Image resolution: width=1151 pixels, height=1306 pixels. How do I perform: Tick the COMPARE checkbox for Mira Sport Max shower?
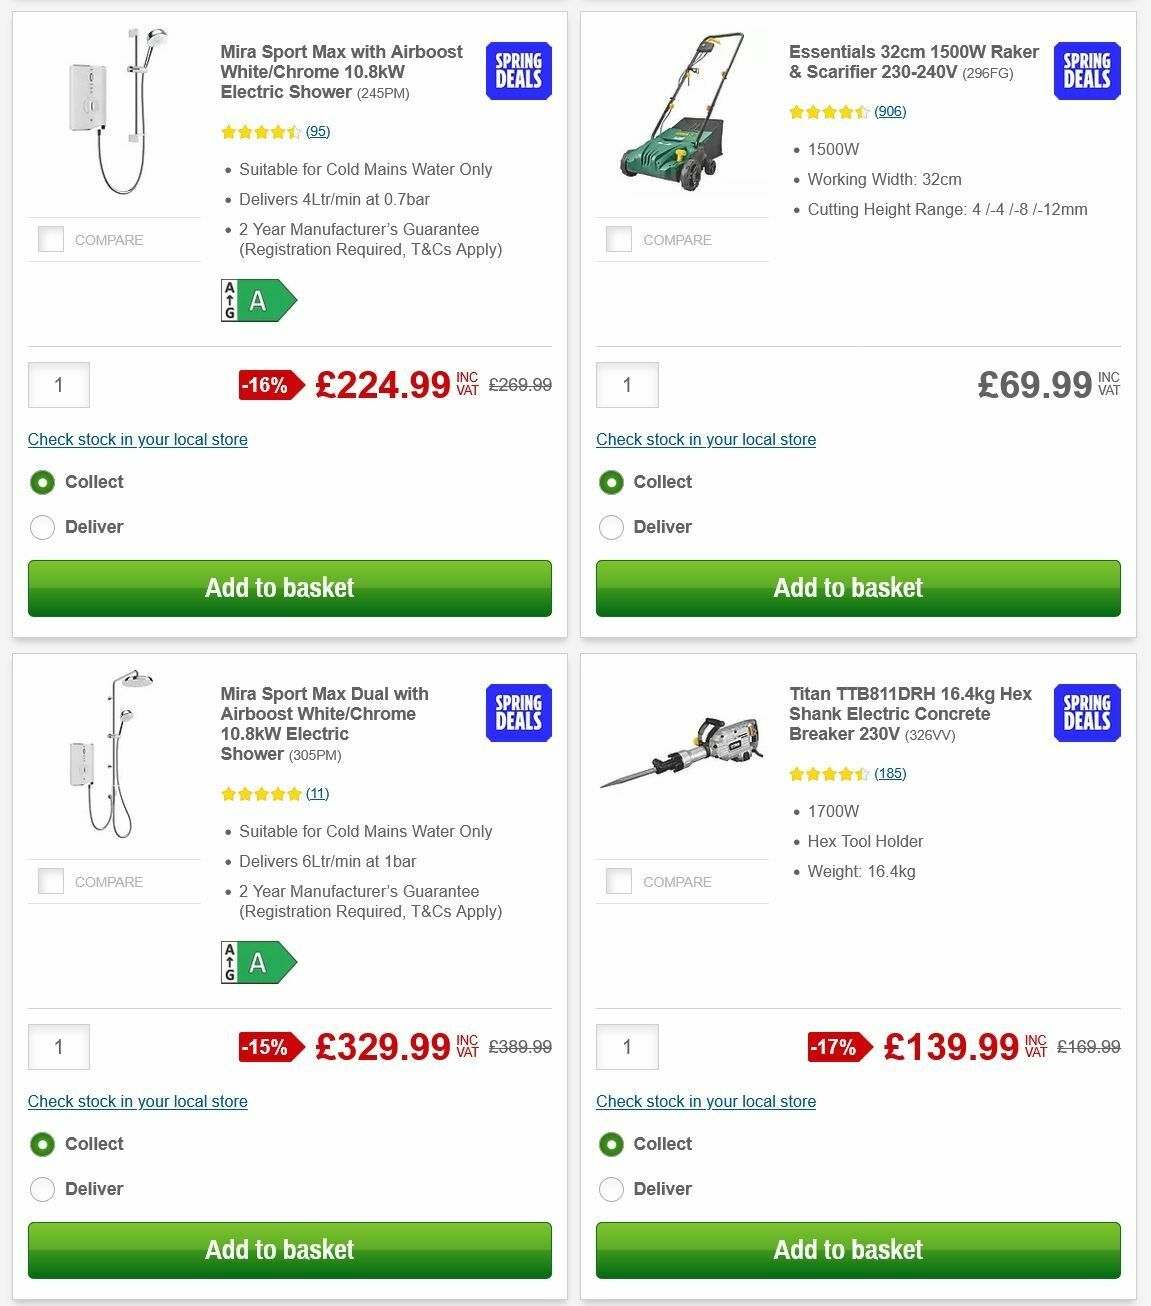point(50,239)
